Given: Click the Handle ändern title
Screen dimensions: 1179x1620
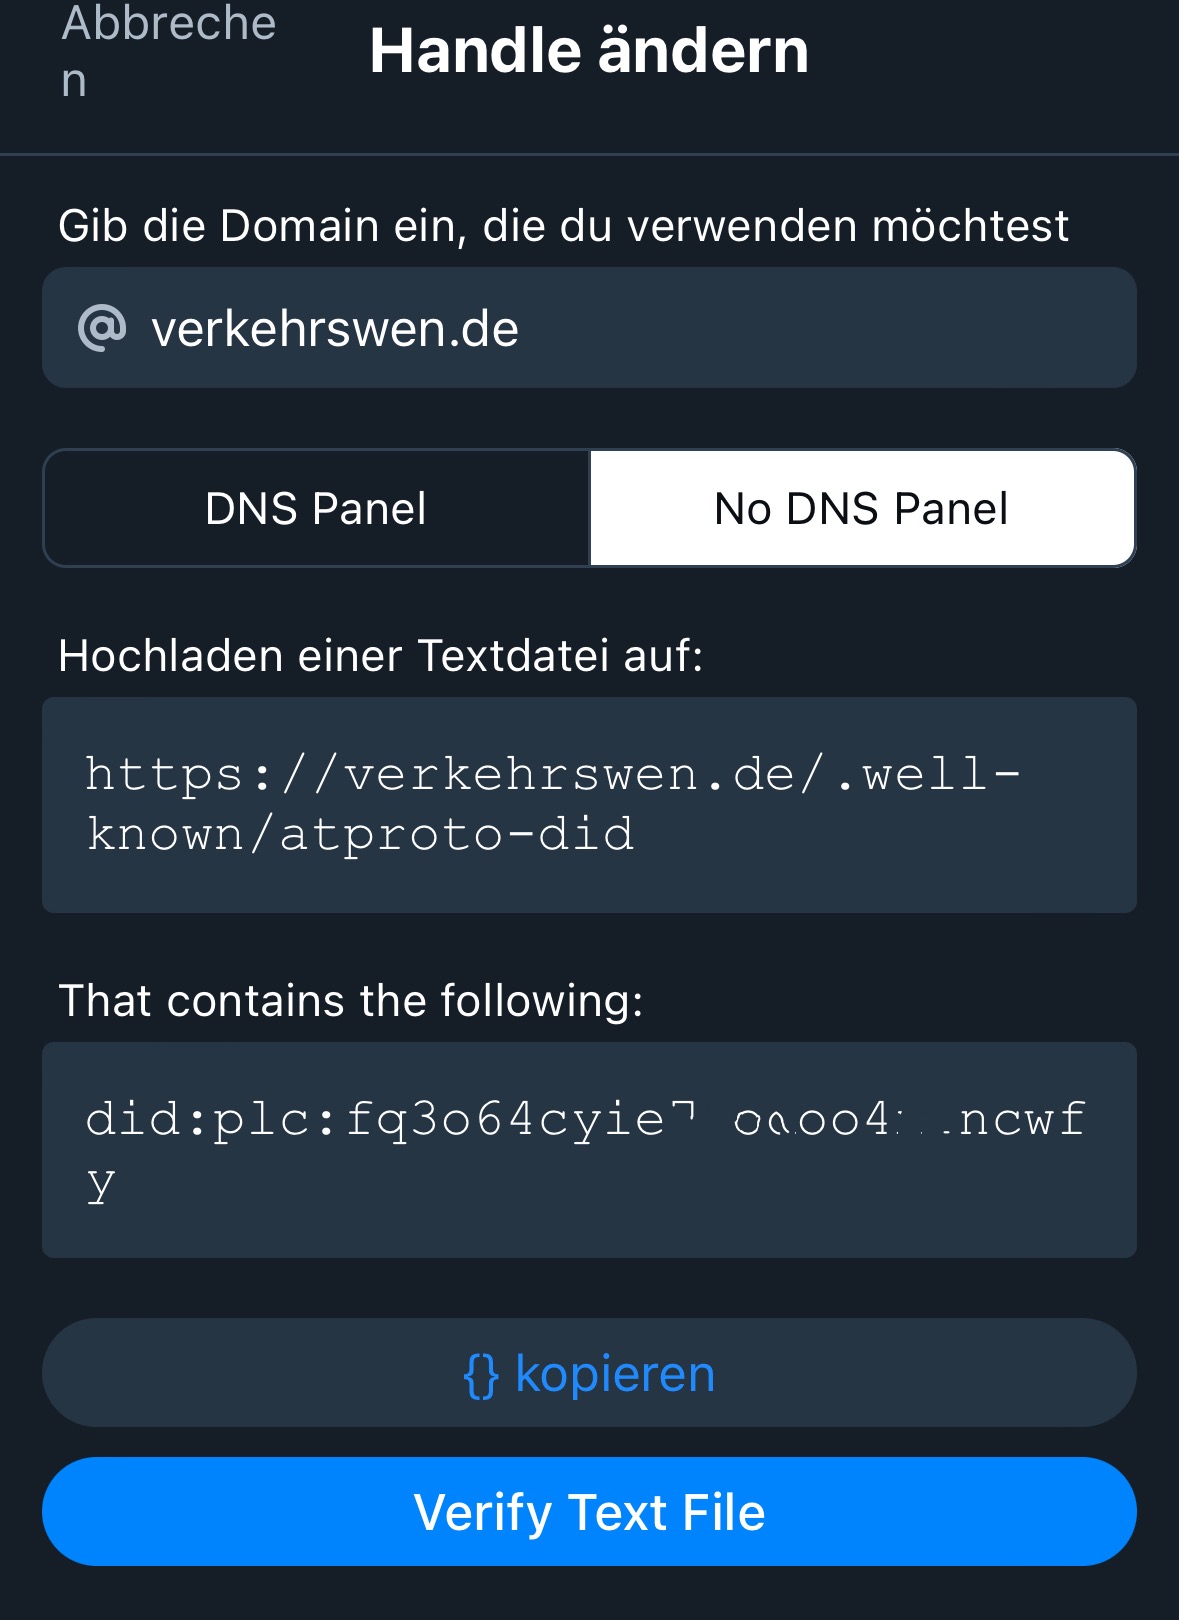Looking at the screenshot, I should point(589,52).
